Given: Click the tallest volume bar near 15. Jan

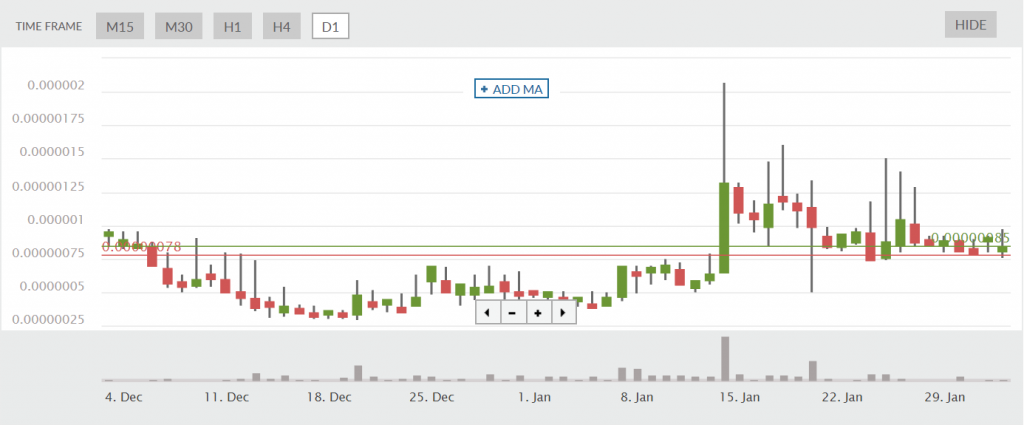Looking at the screenshot, I should click(724, 358).
